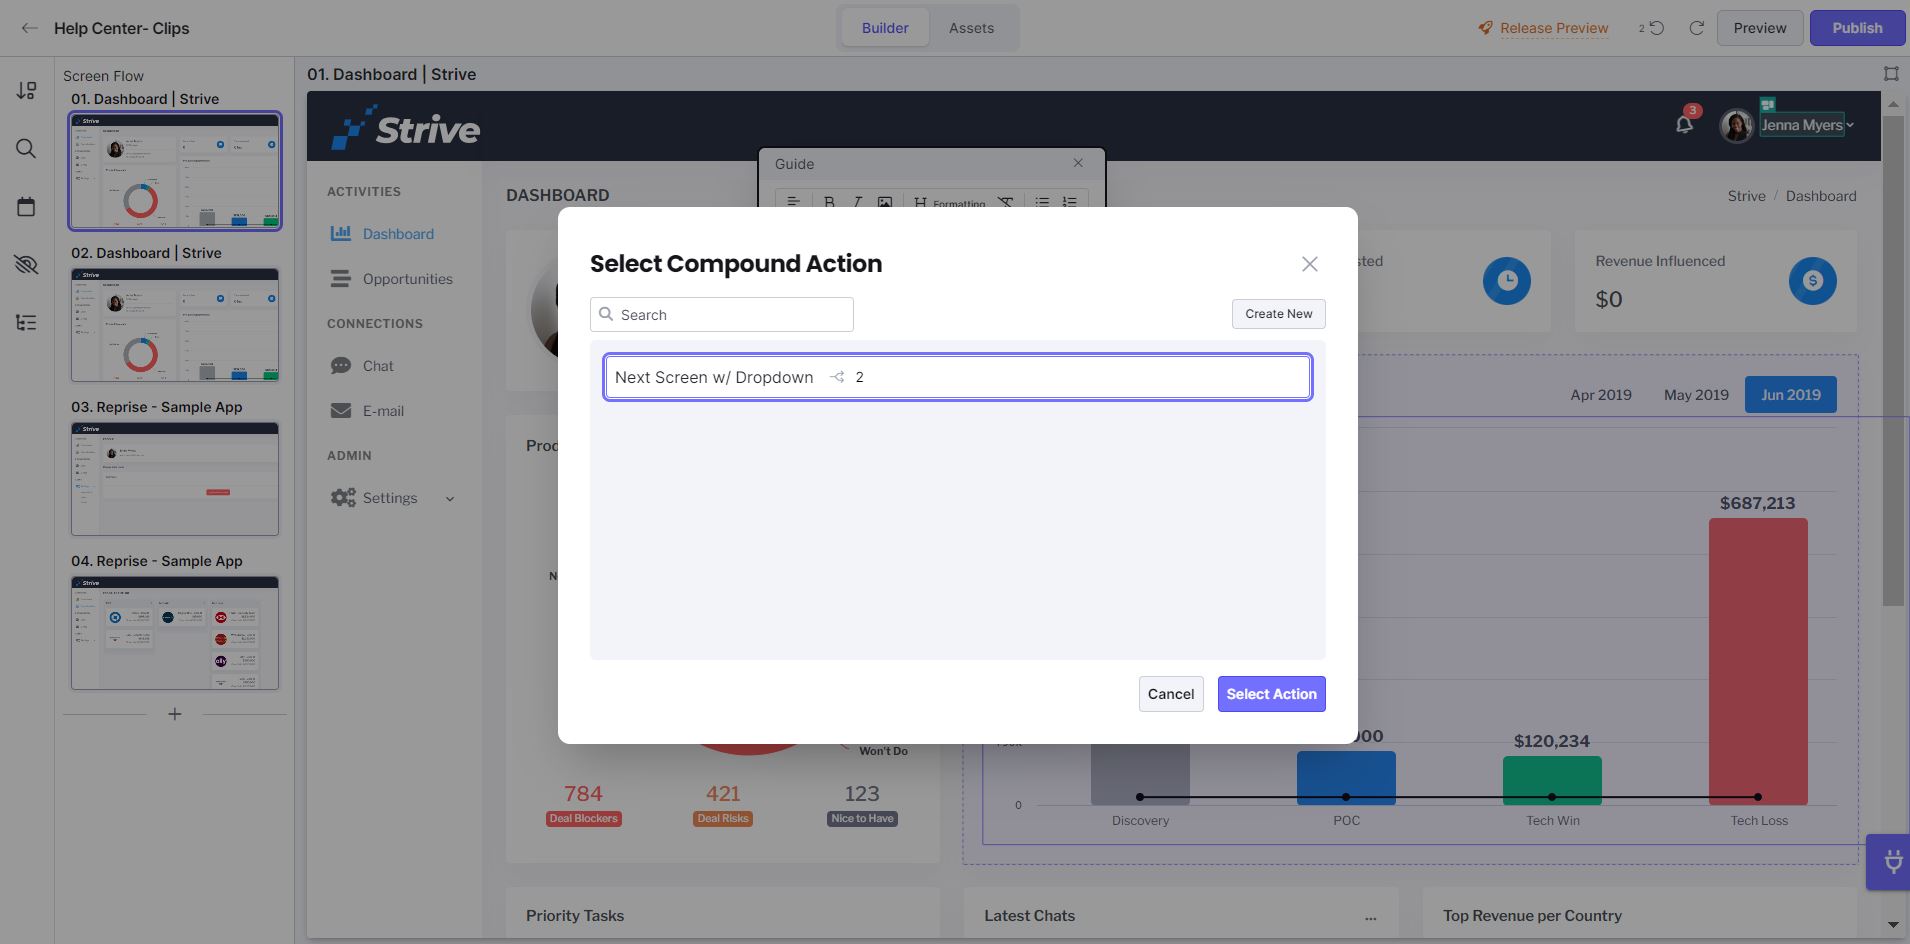Screen dimensions: 1910x944
Task: Click the Deal Blockers badge
Action: pos(584,818)
